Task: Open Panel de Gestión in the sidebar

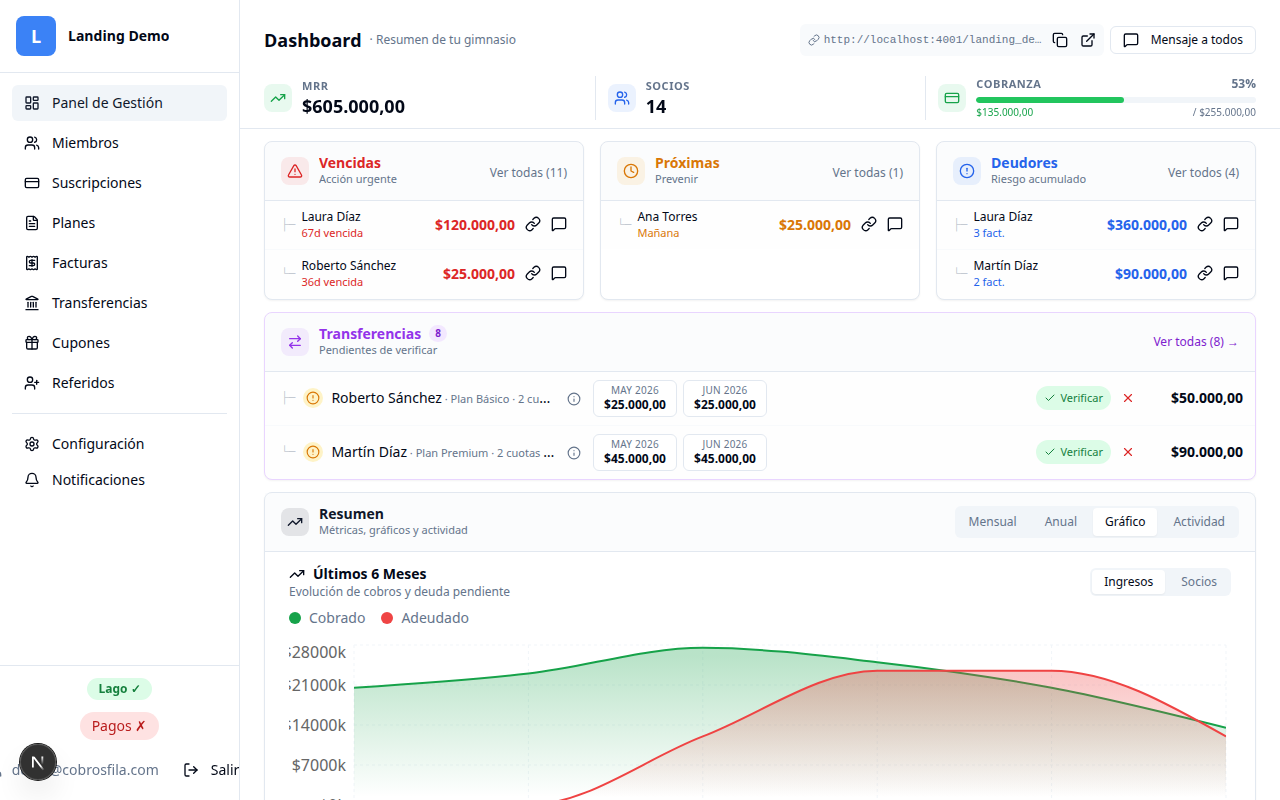Action: coord(119,103)
